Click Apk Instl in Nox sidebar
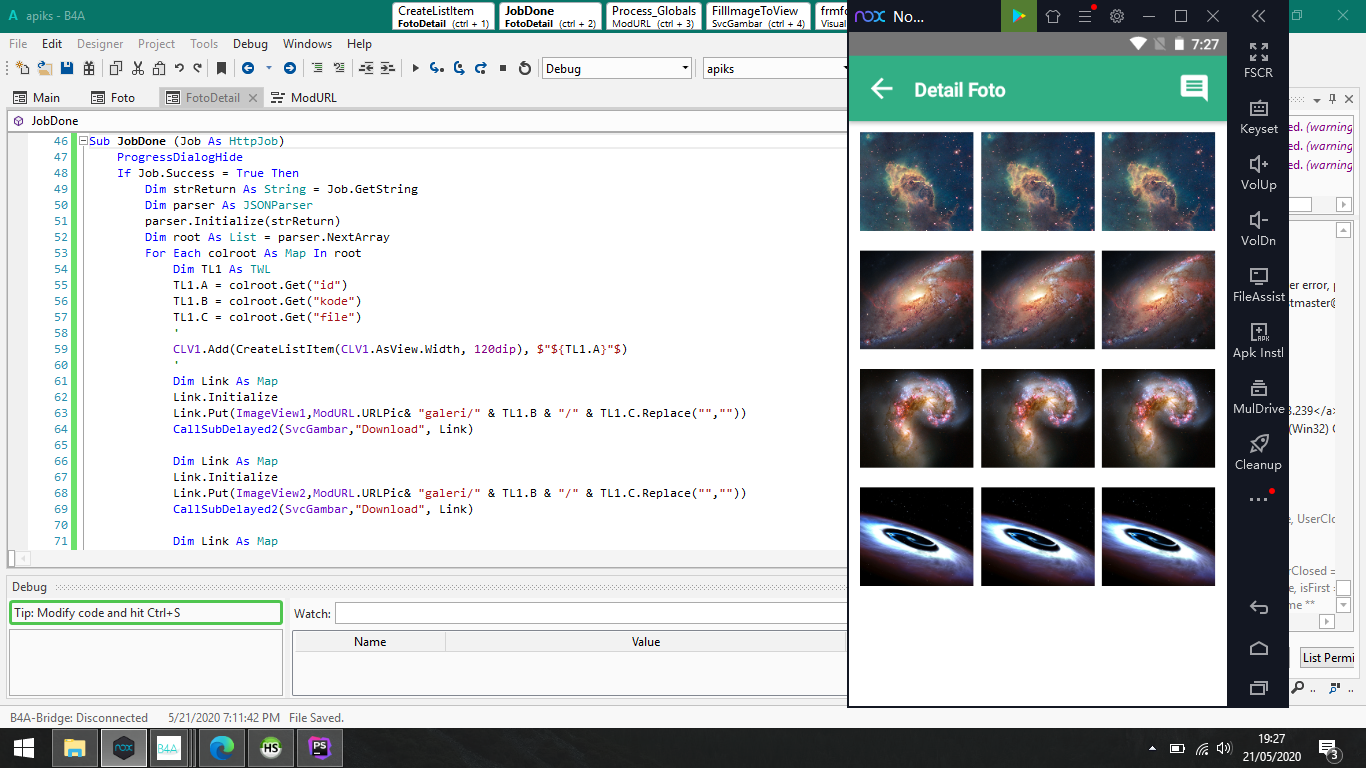Screen dimensions: 1366x768 (x=1258, y=339)
